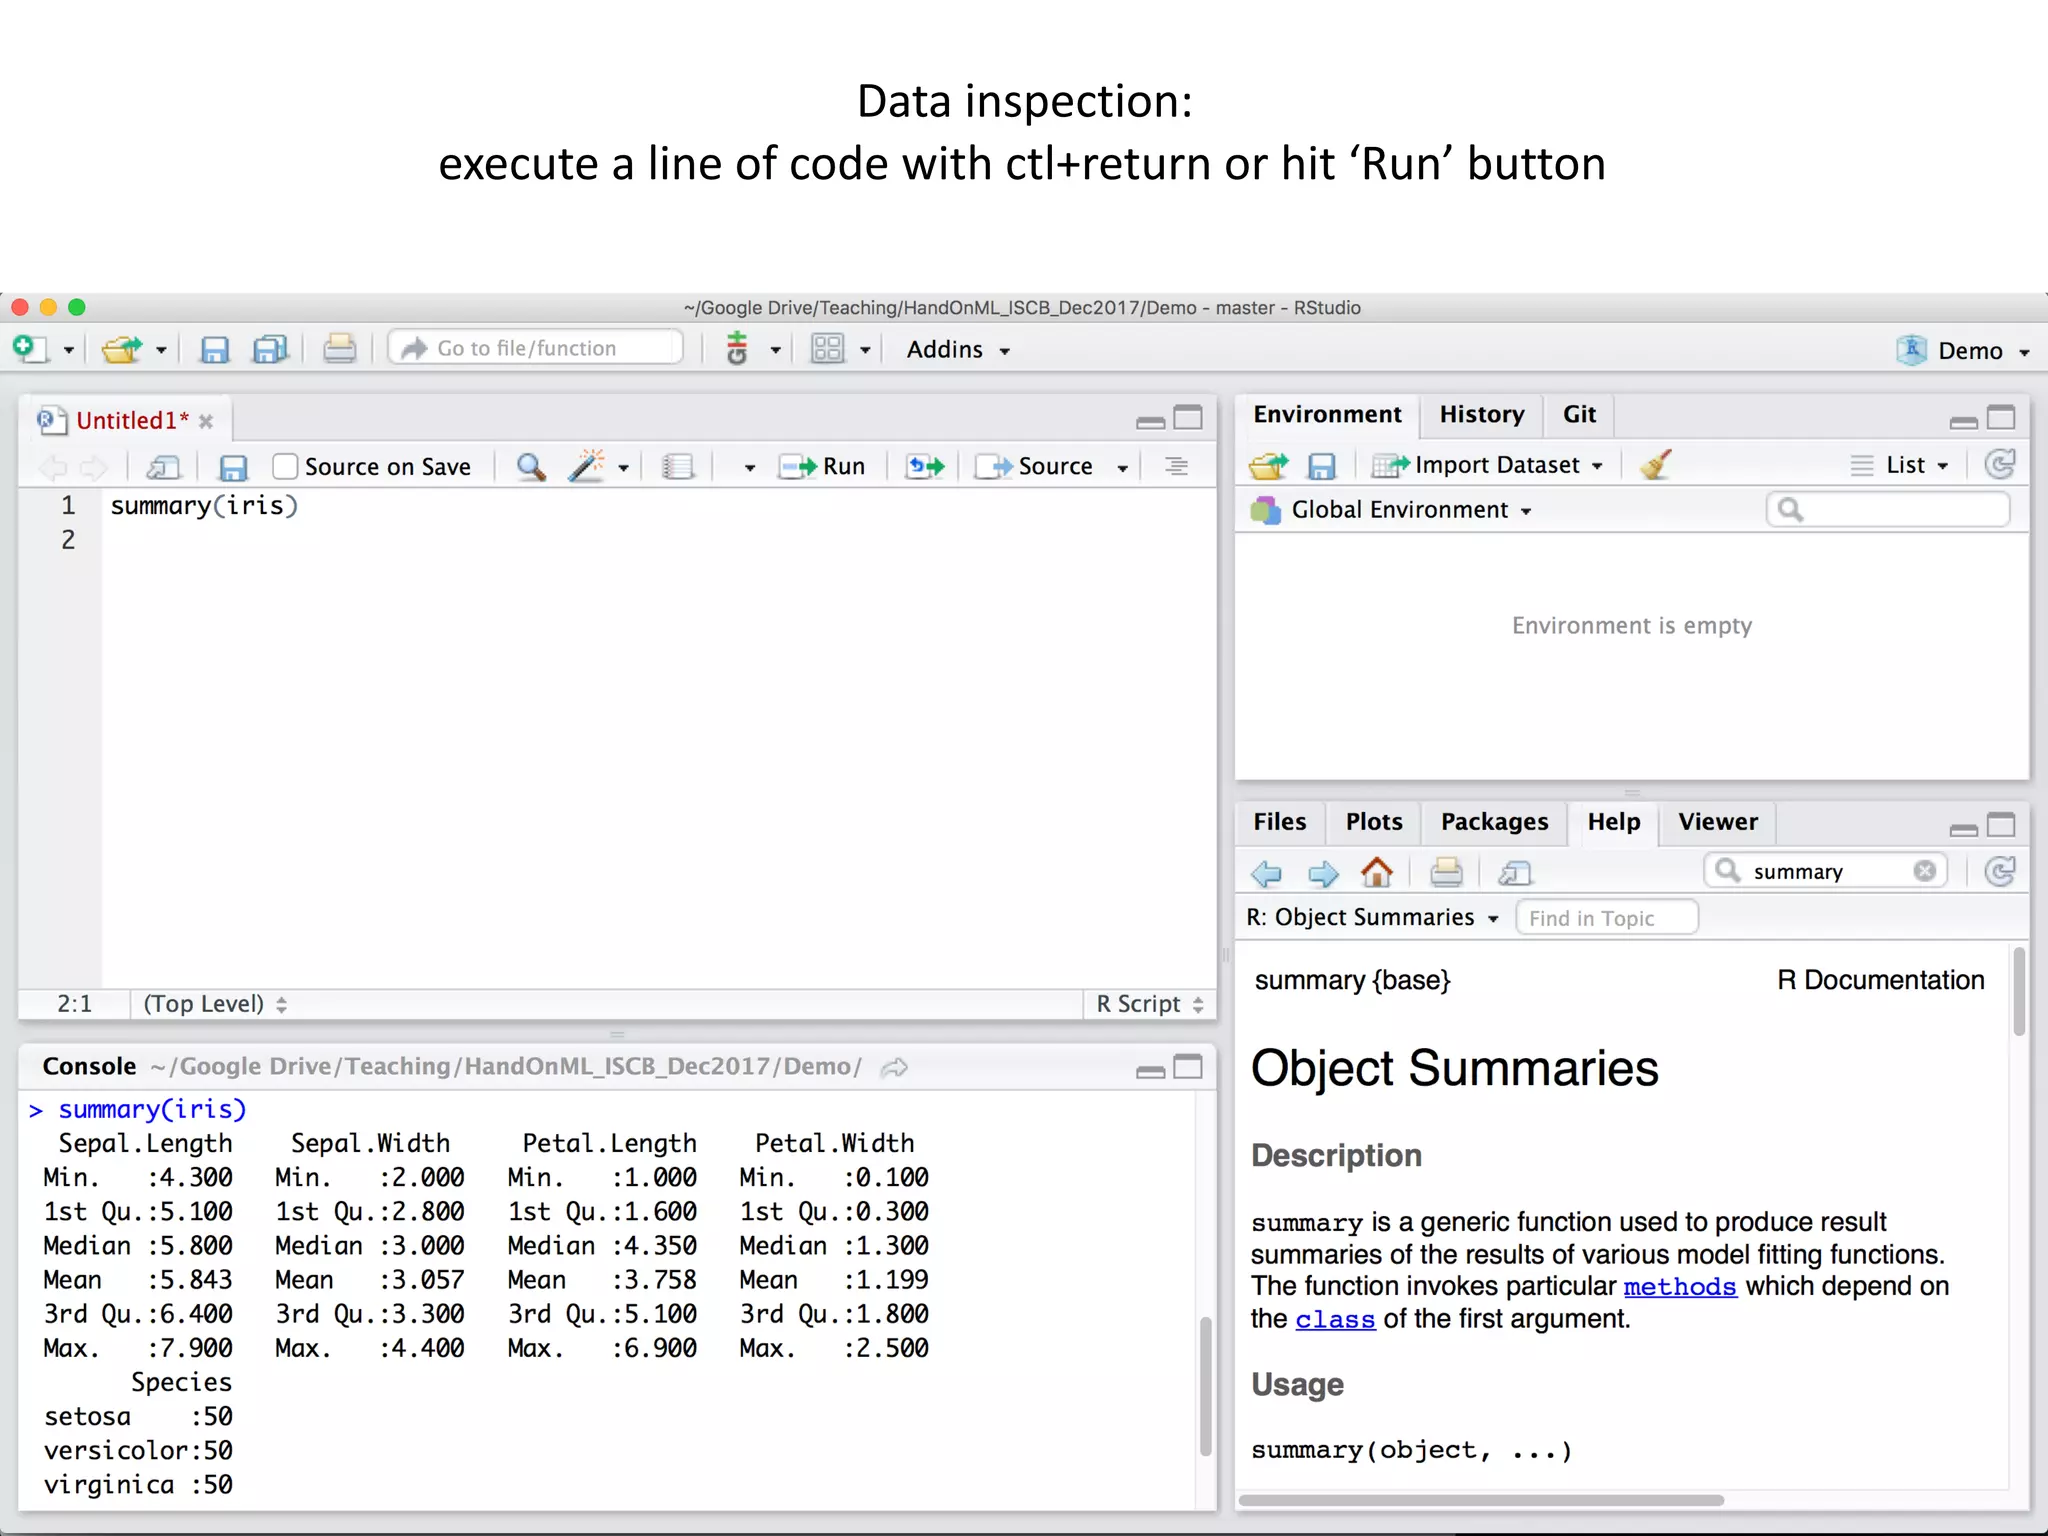Open the Demo project dropdown
Viewport: 2048px width, 1536px height.
pos(1964,350)
